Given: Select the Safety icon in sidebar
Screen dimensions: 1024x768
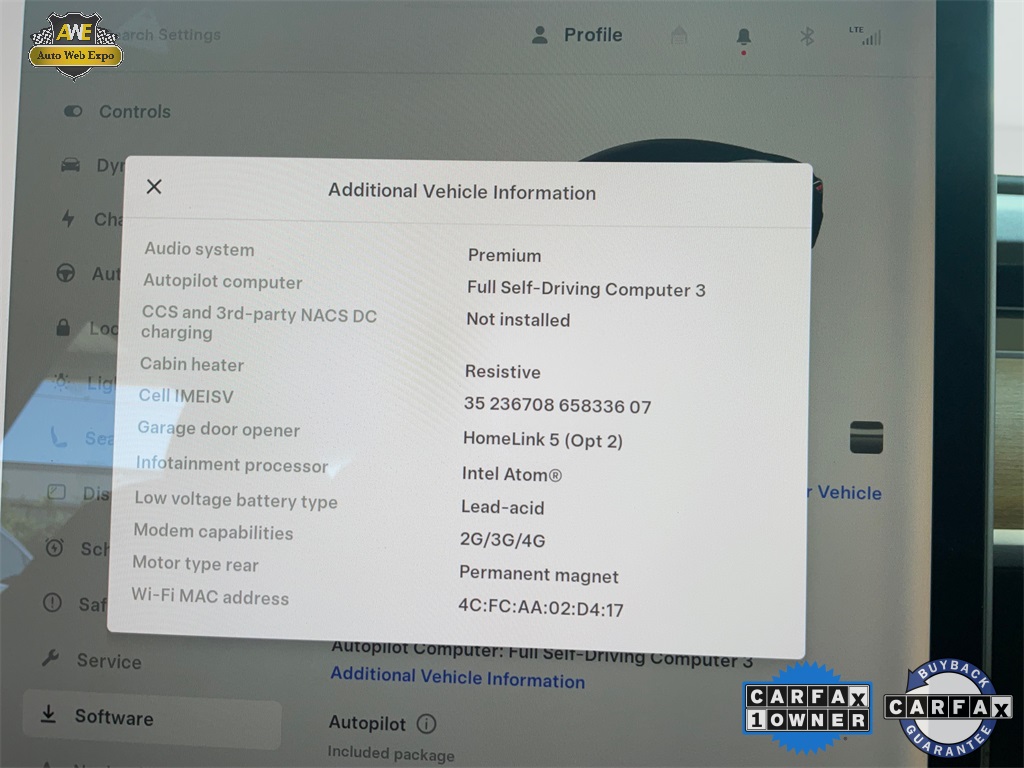Looking at the screenshot, I should click(52, 603).
